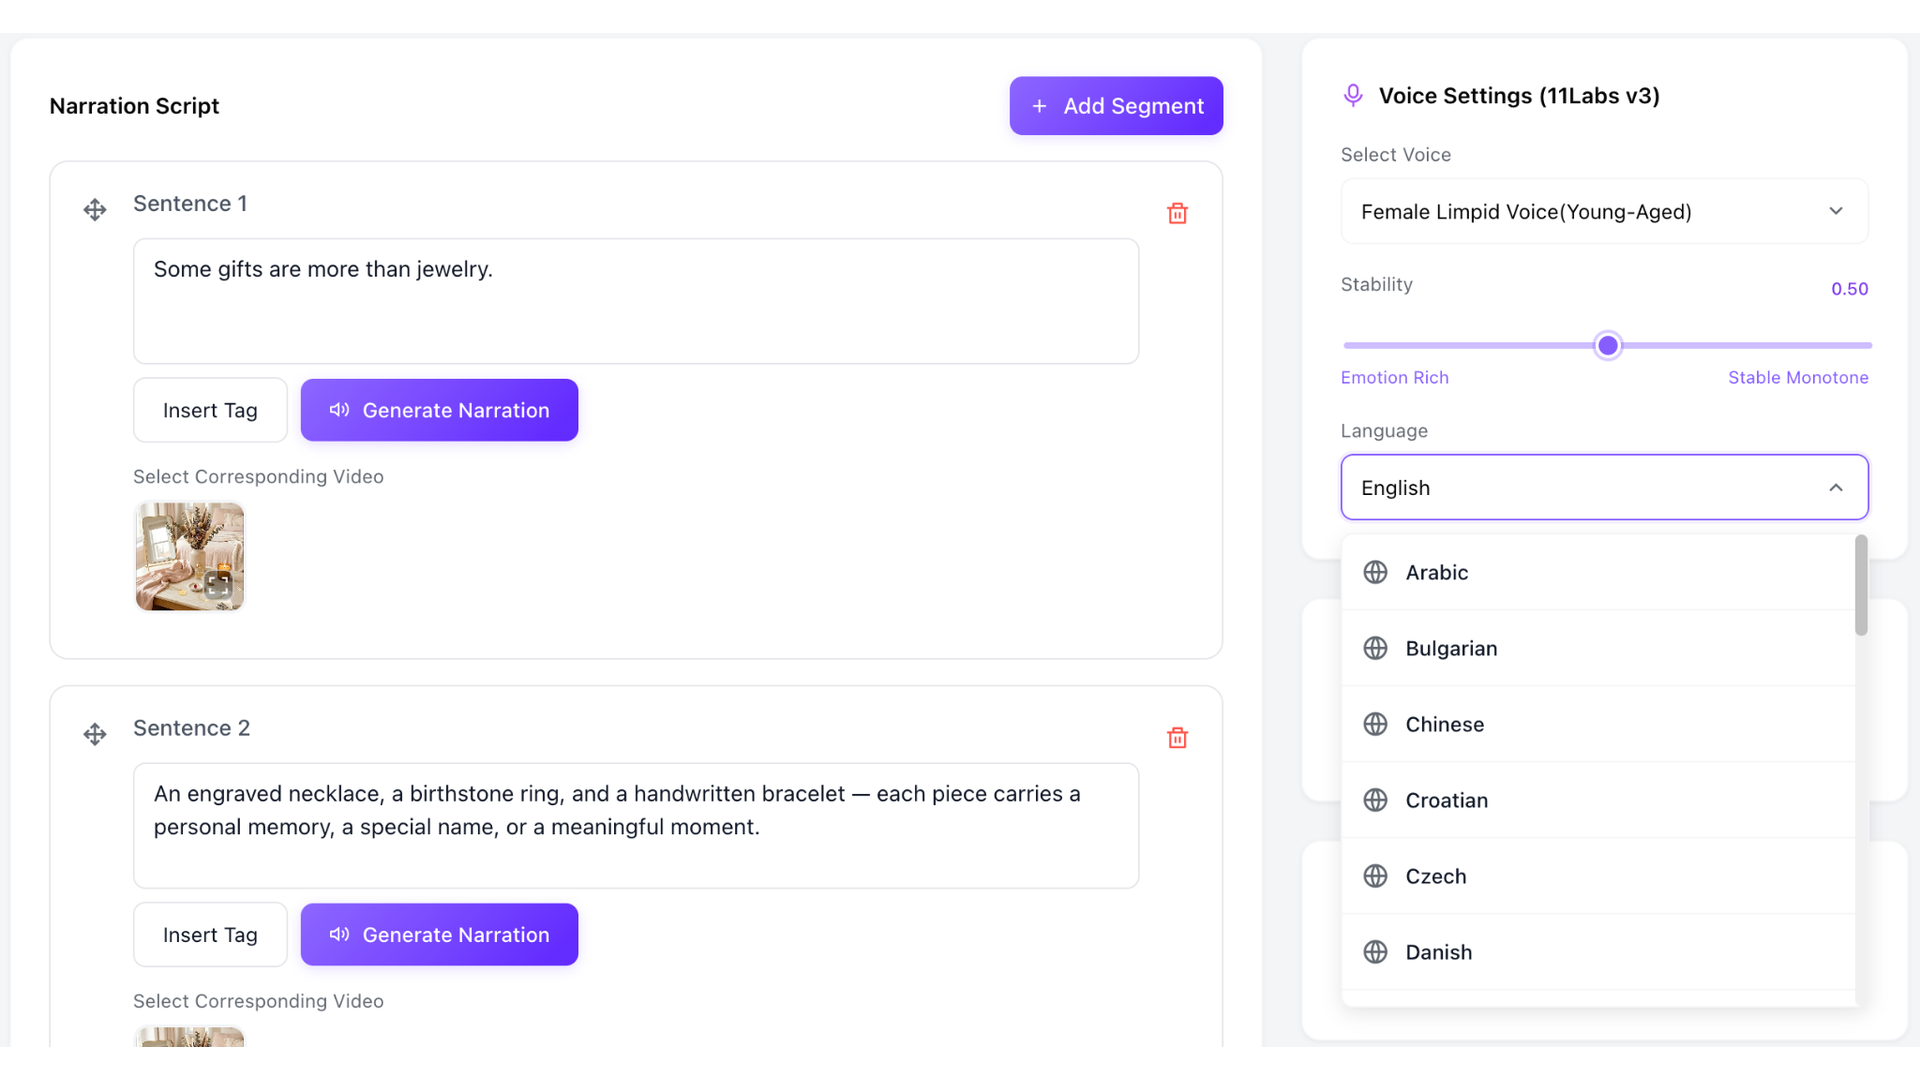Delete Sentence 1 with the trash icon
This screenshot has height=1080, width=1920.
1177,213
